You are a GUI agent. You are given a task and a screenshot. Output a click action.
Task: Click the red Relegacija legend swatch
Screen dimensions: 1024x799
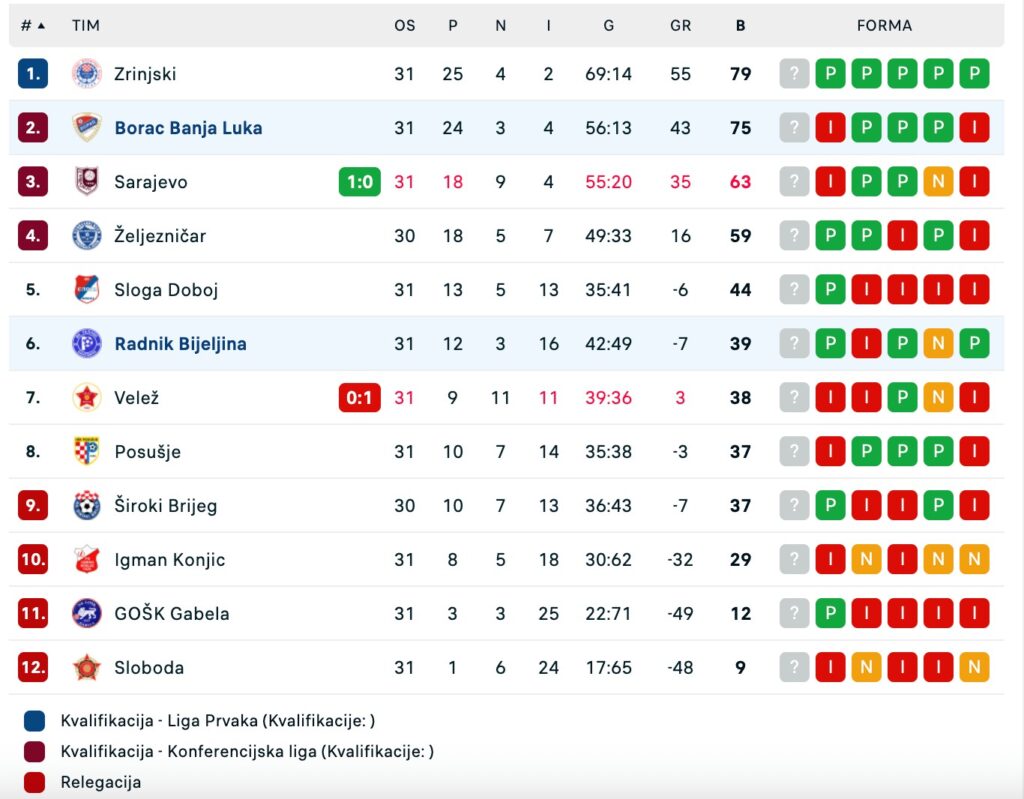(x=35, y=782)
